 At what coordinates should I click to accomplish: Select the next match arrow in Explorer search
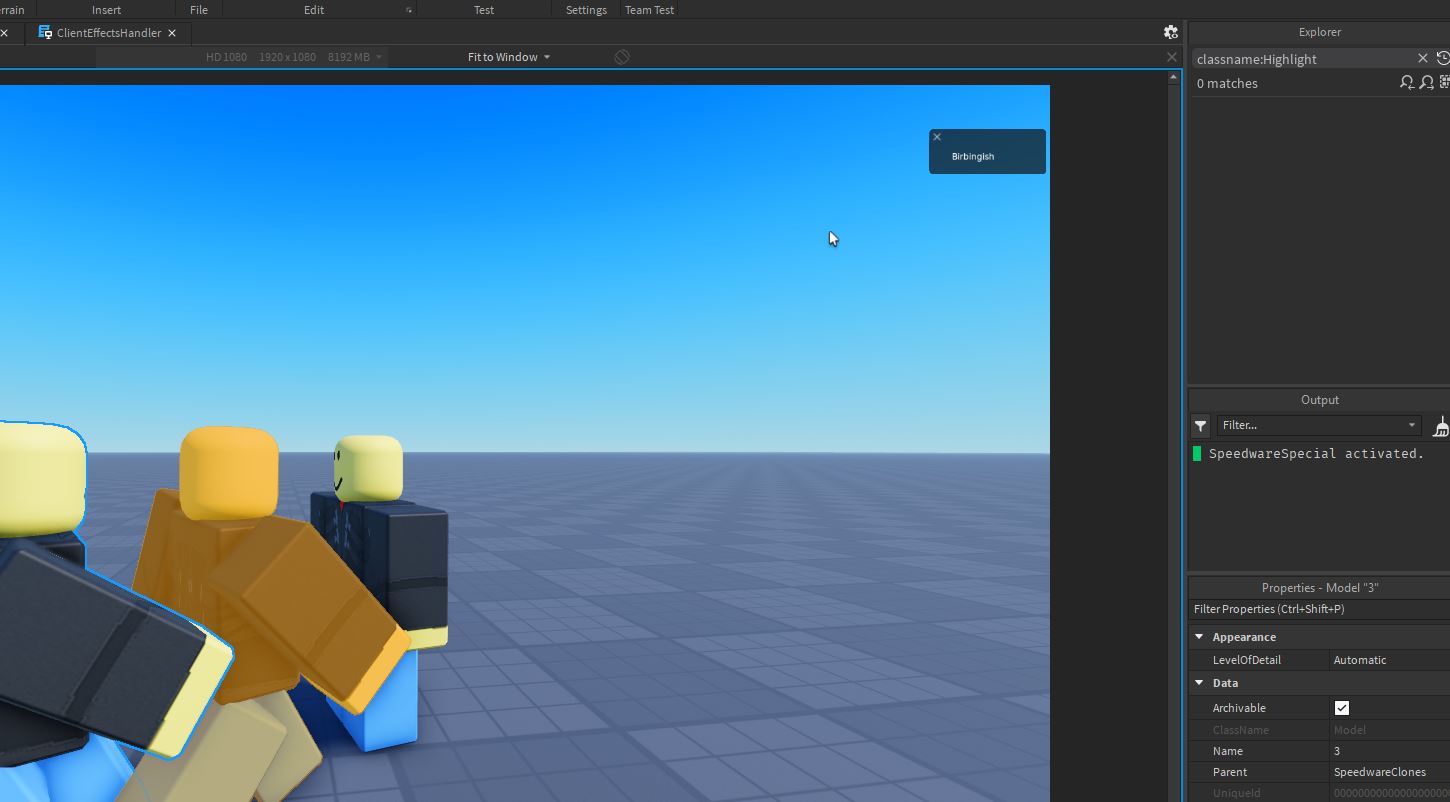coord(1424,83)
